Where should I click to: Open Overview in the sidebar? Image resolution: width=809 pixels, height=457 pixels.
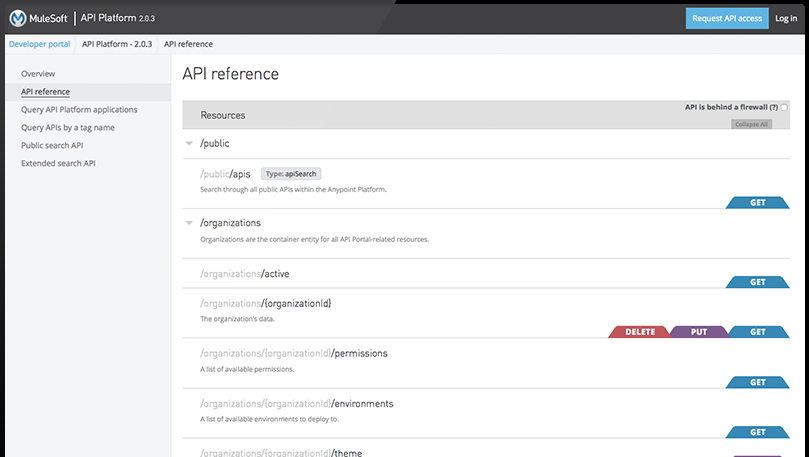click(38, 74)
